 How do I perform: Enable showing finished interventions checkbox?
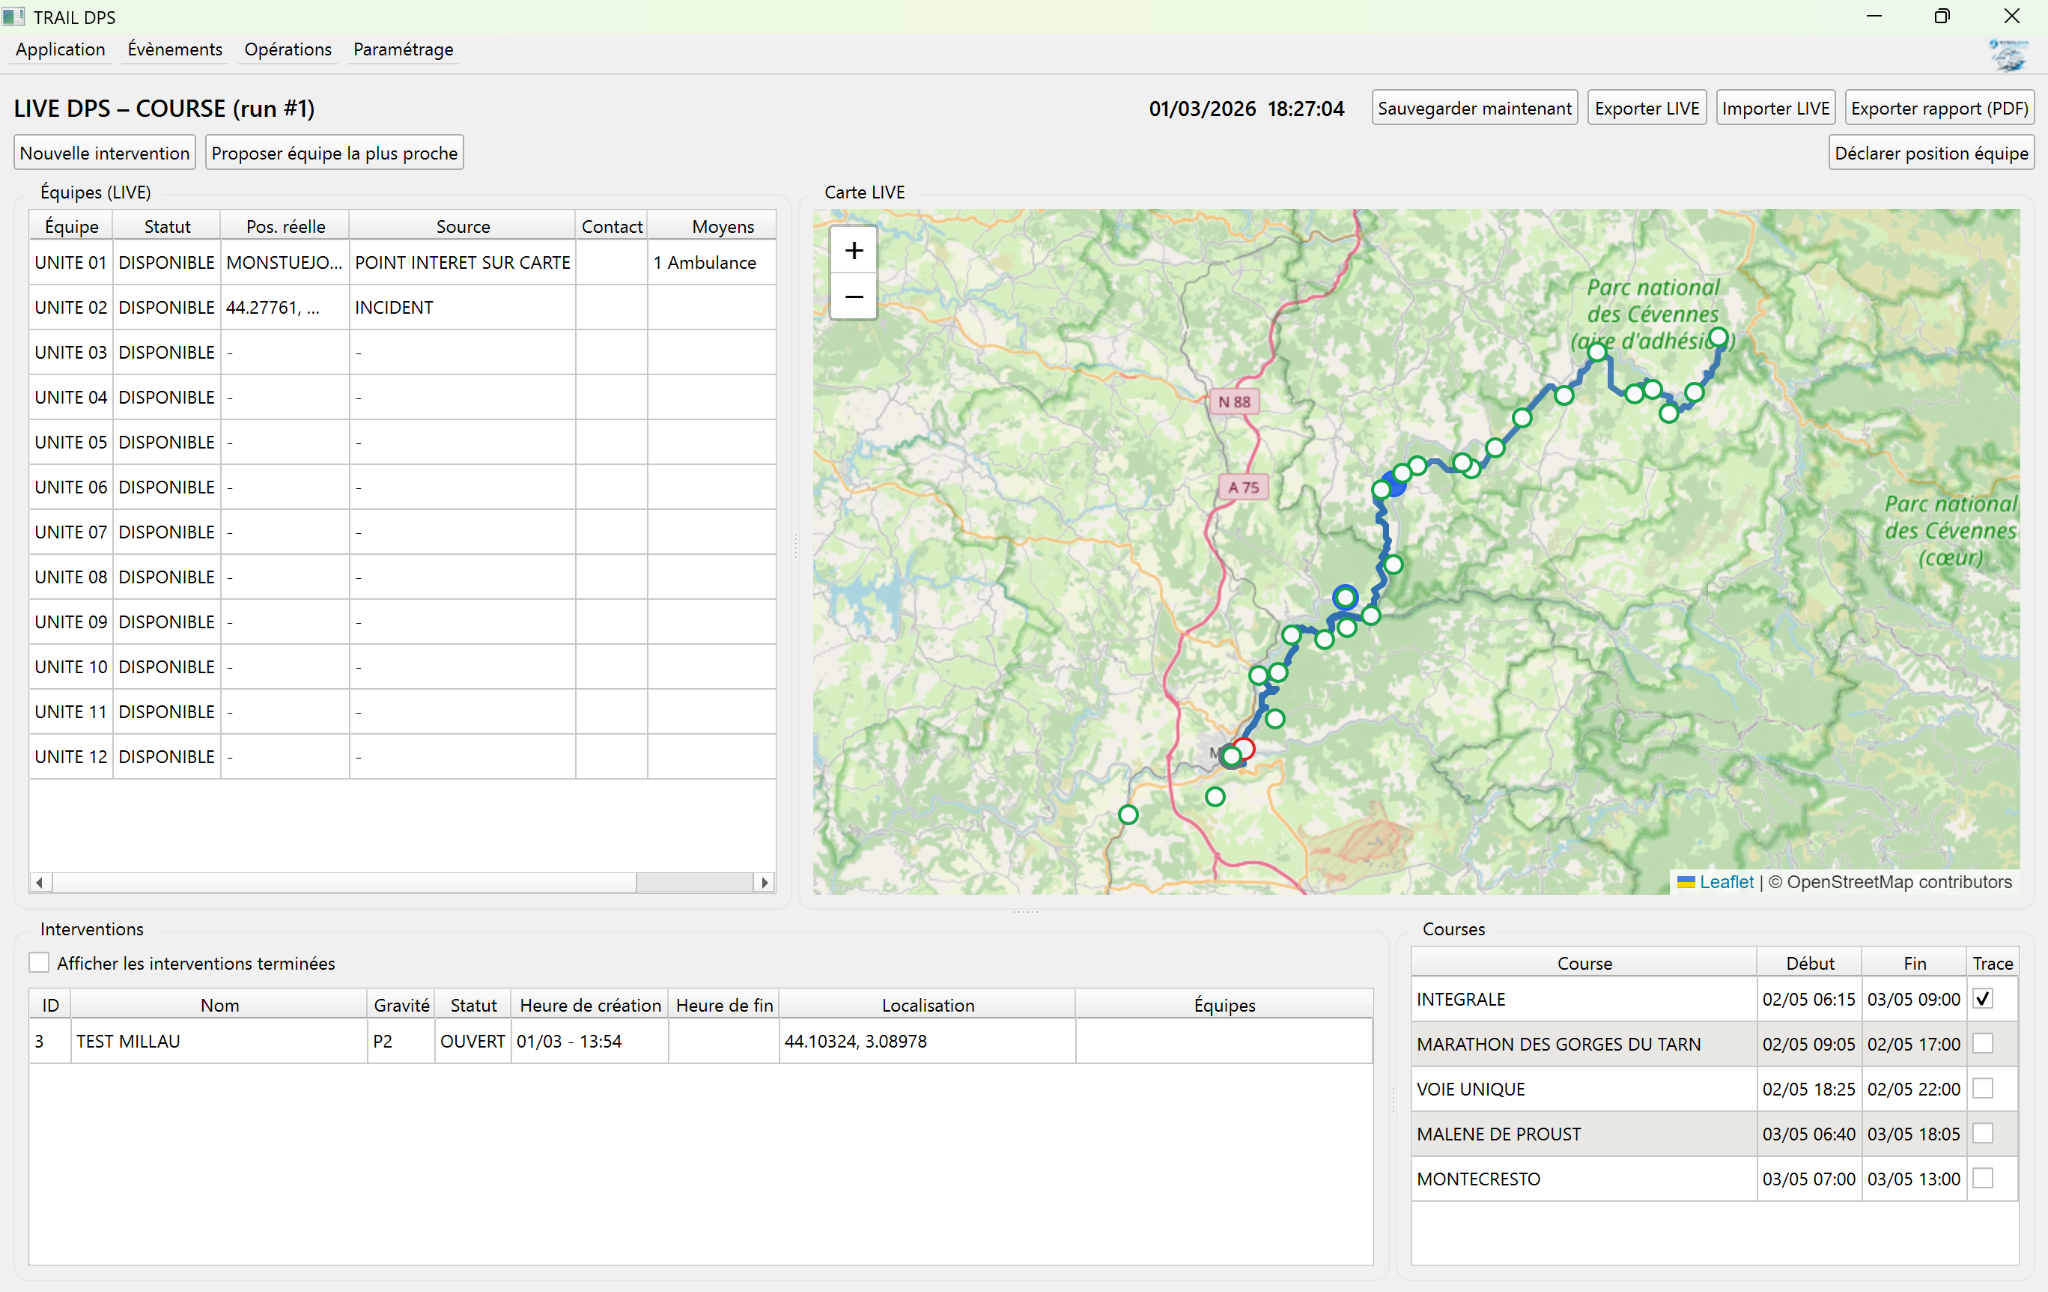(39, 963)
